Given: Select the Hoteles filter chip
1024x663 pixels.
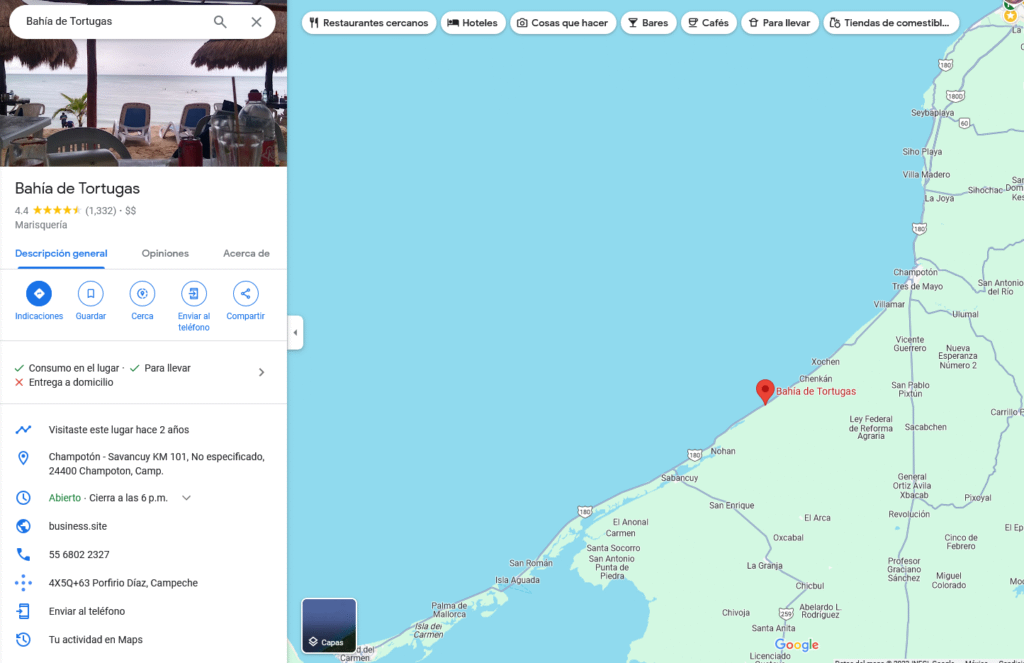Looking at the screenshot, I should pos(472,23).
